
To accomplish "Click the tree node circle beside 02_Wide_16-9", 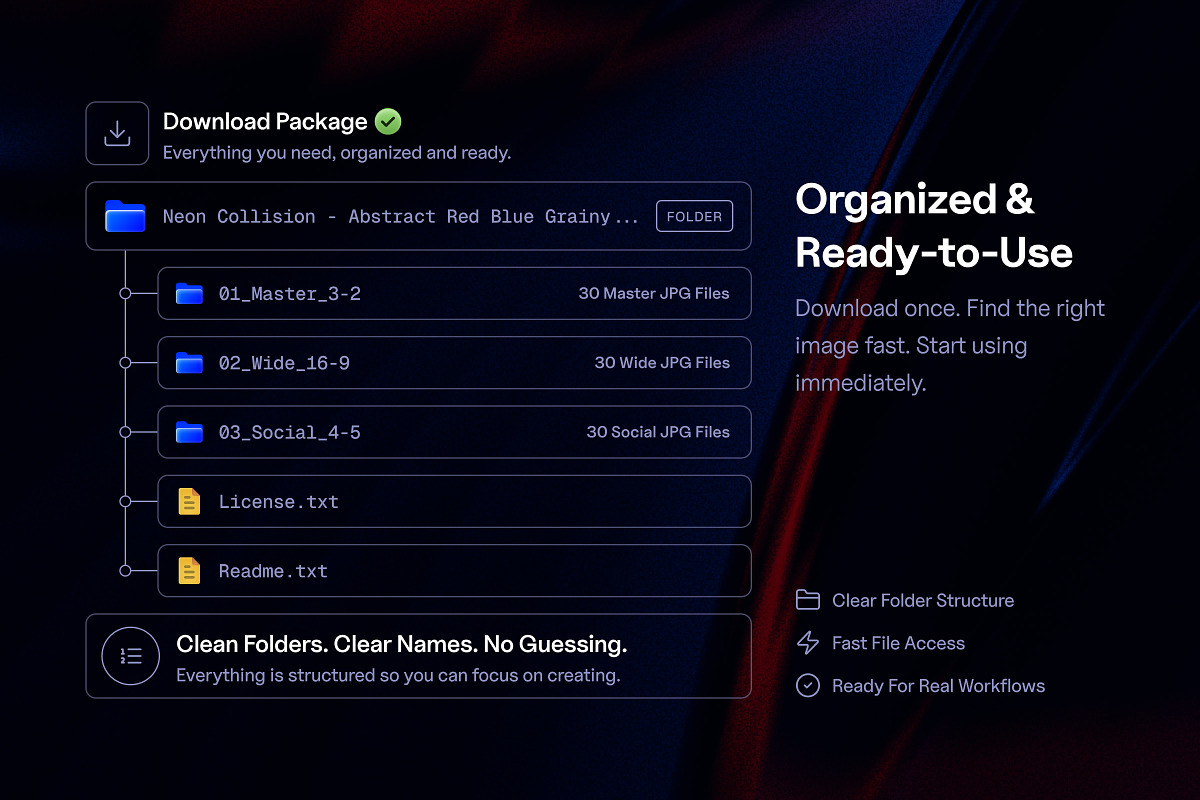I will tap(125, 362).
